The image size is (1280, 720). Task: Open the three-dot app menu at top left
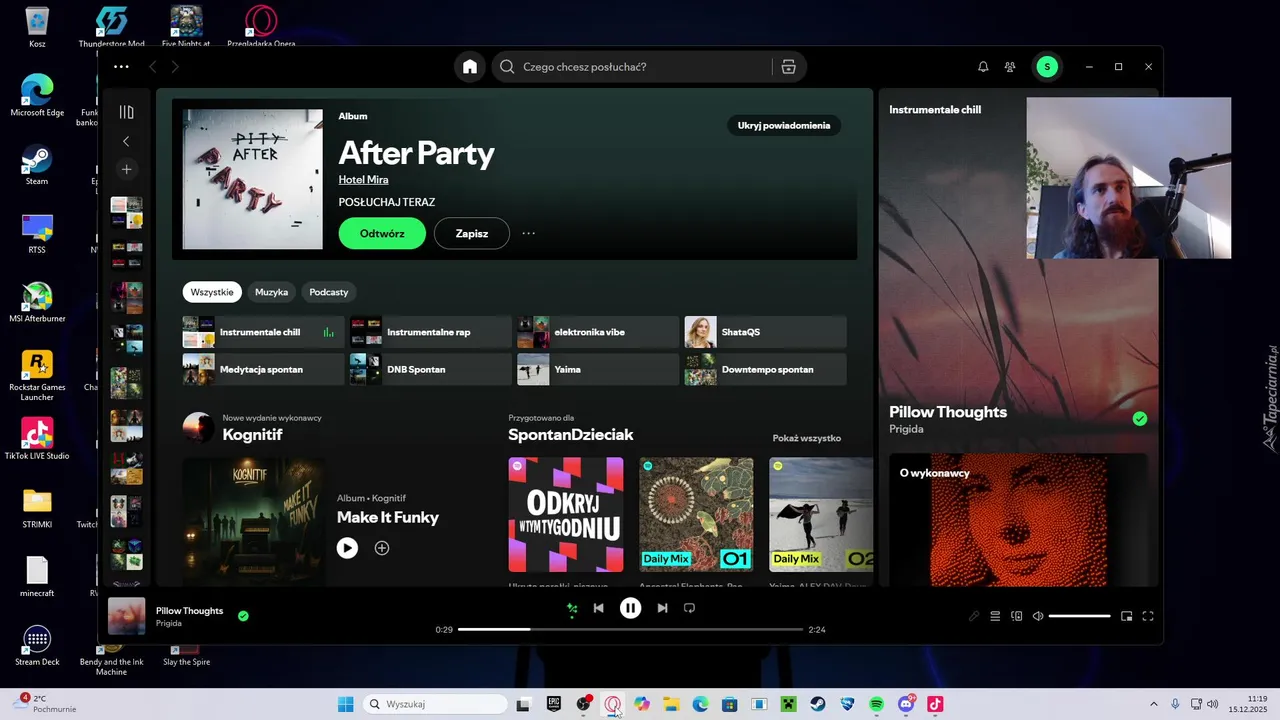(121, 67)
